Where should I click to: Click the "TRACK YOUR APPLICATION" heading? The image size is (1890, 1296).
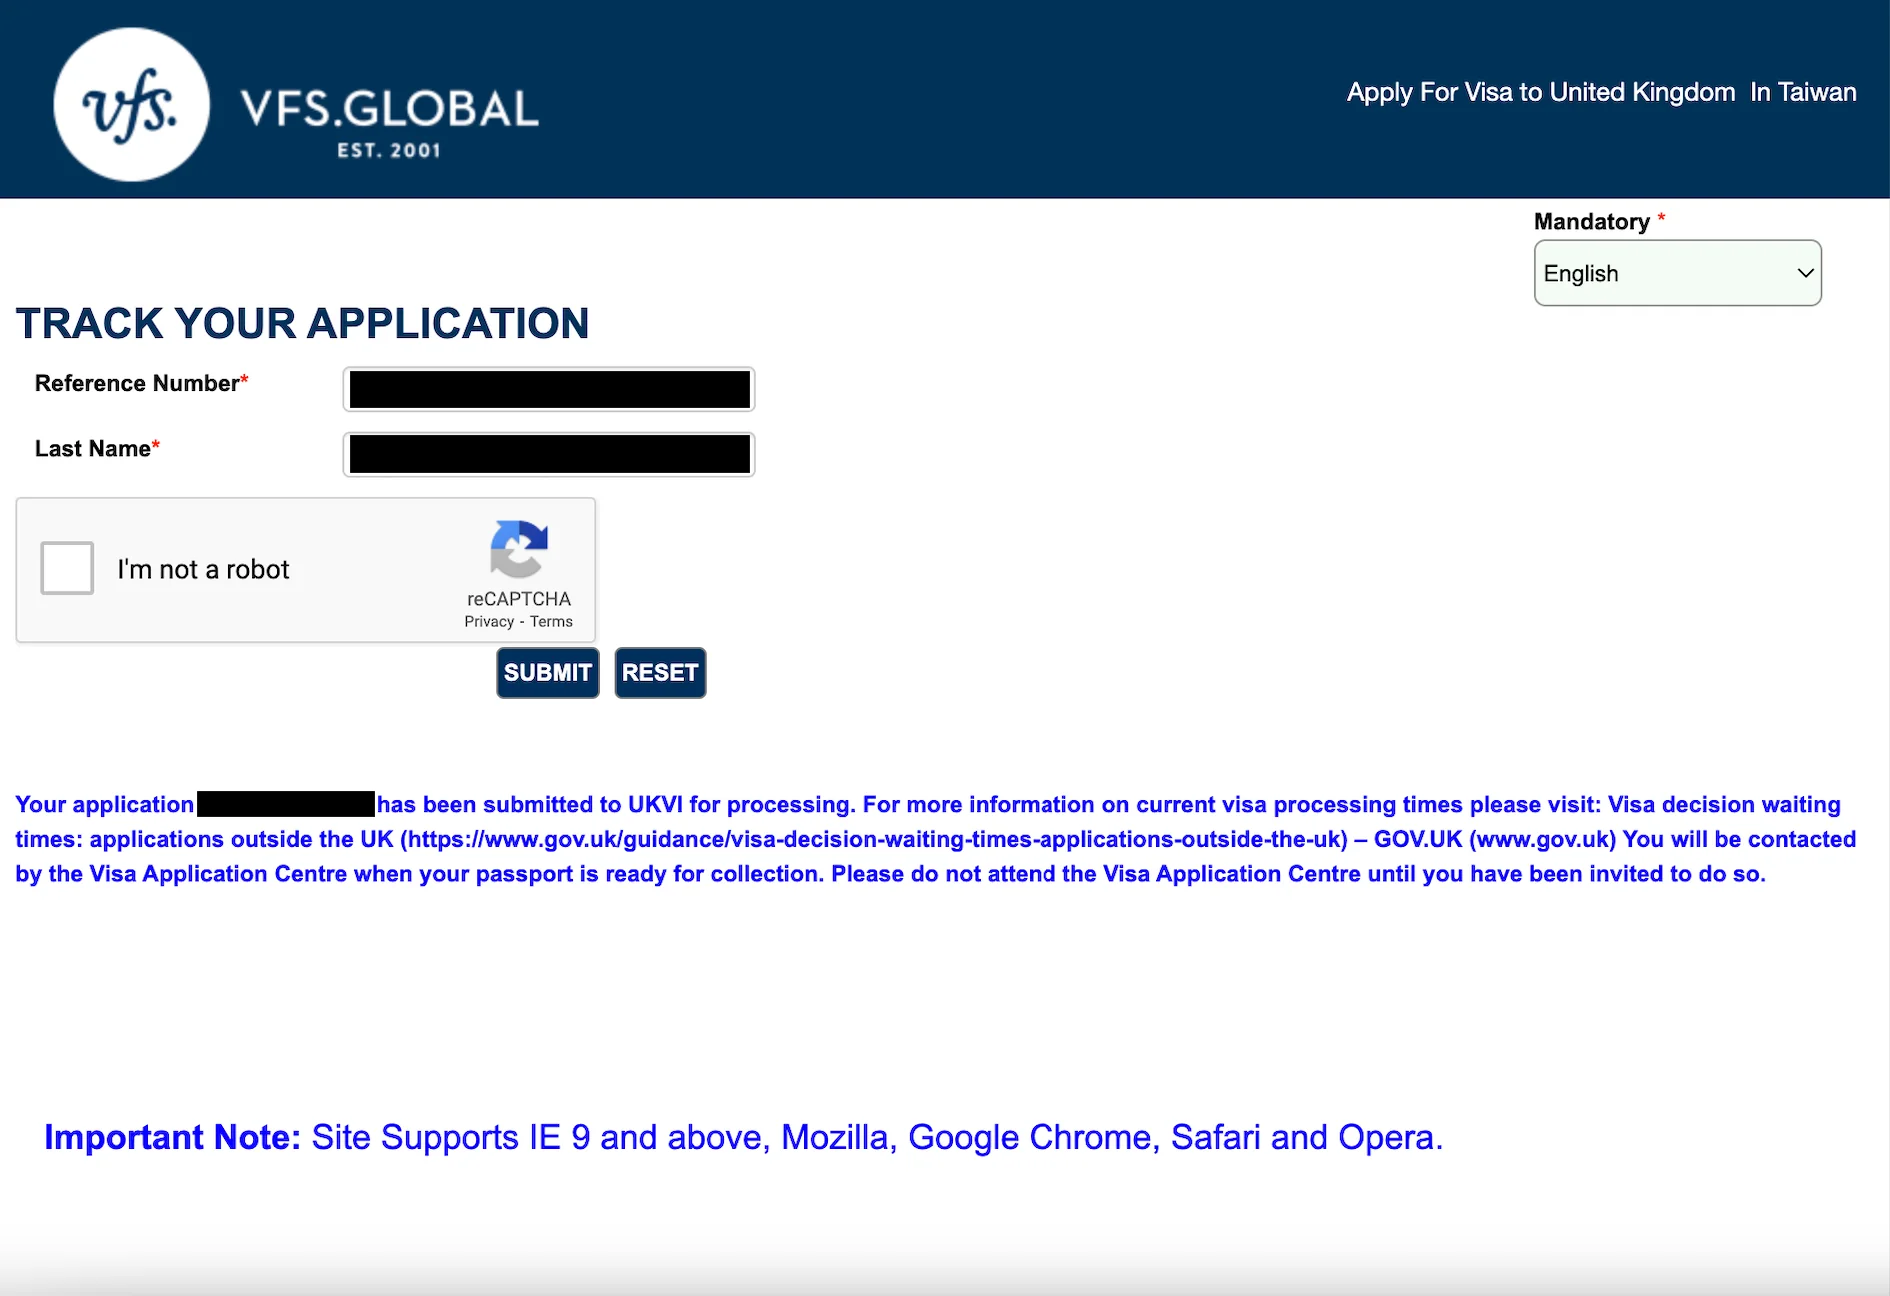click(302, 323)
